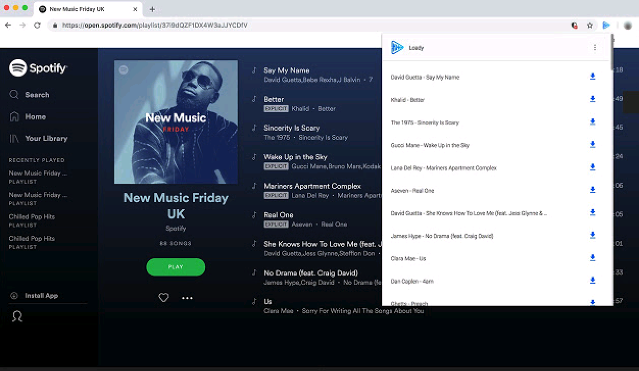The width and height of the screenshot is (639, 371).
Task: Click the macOS green fullscreen window button
Action: pos(25,8)
